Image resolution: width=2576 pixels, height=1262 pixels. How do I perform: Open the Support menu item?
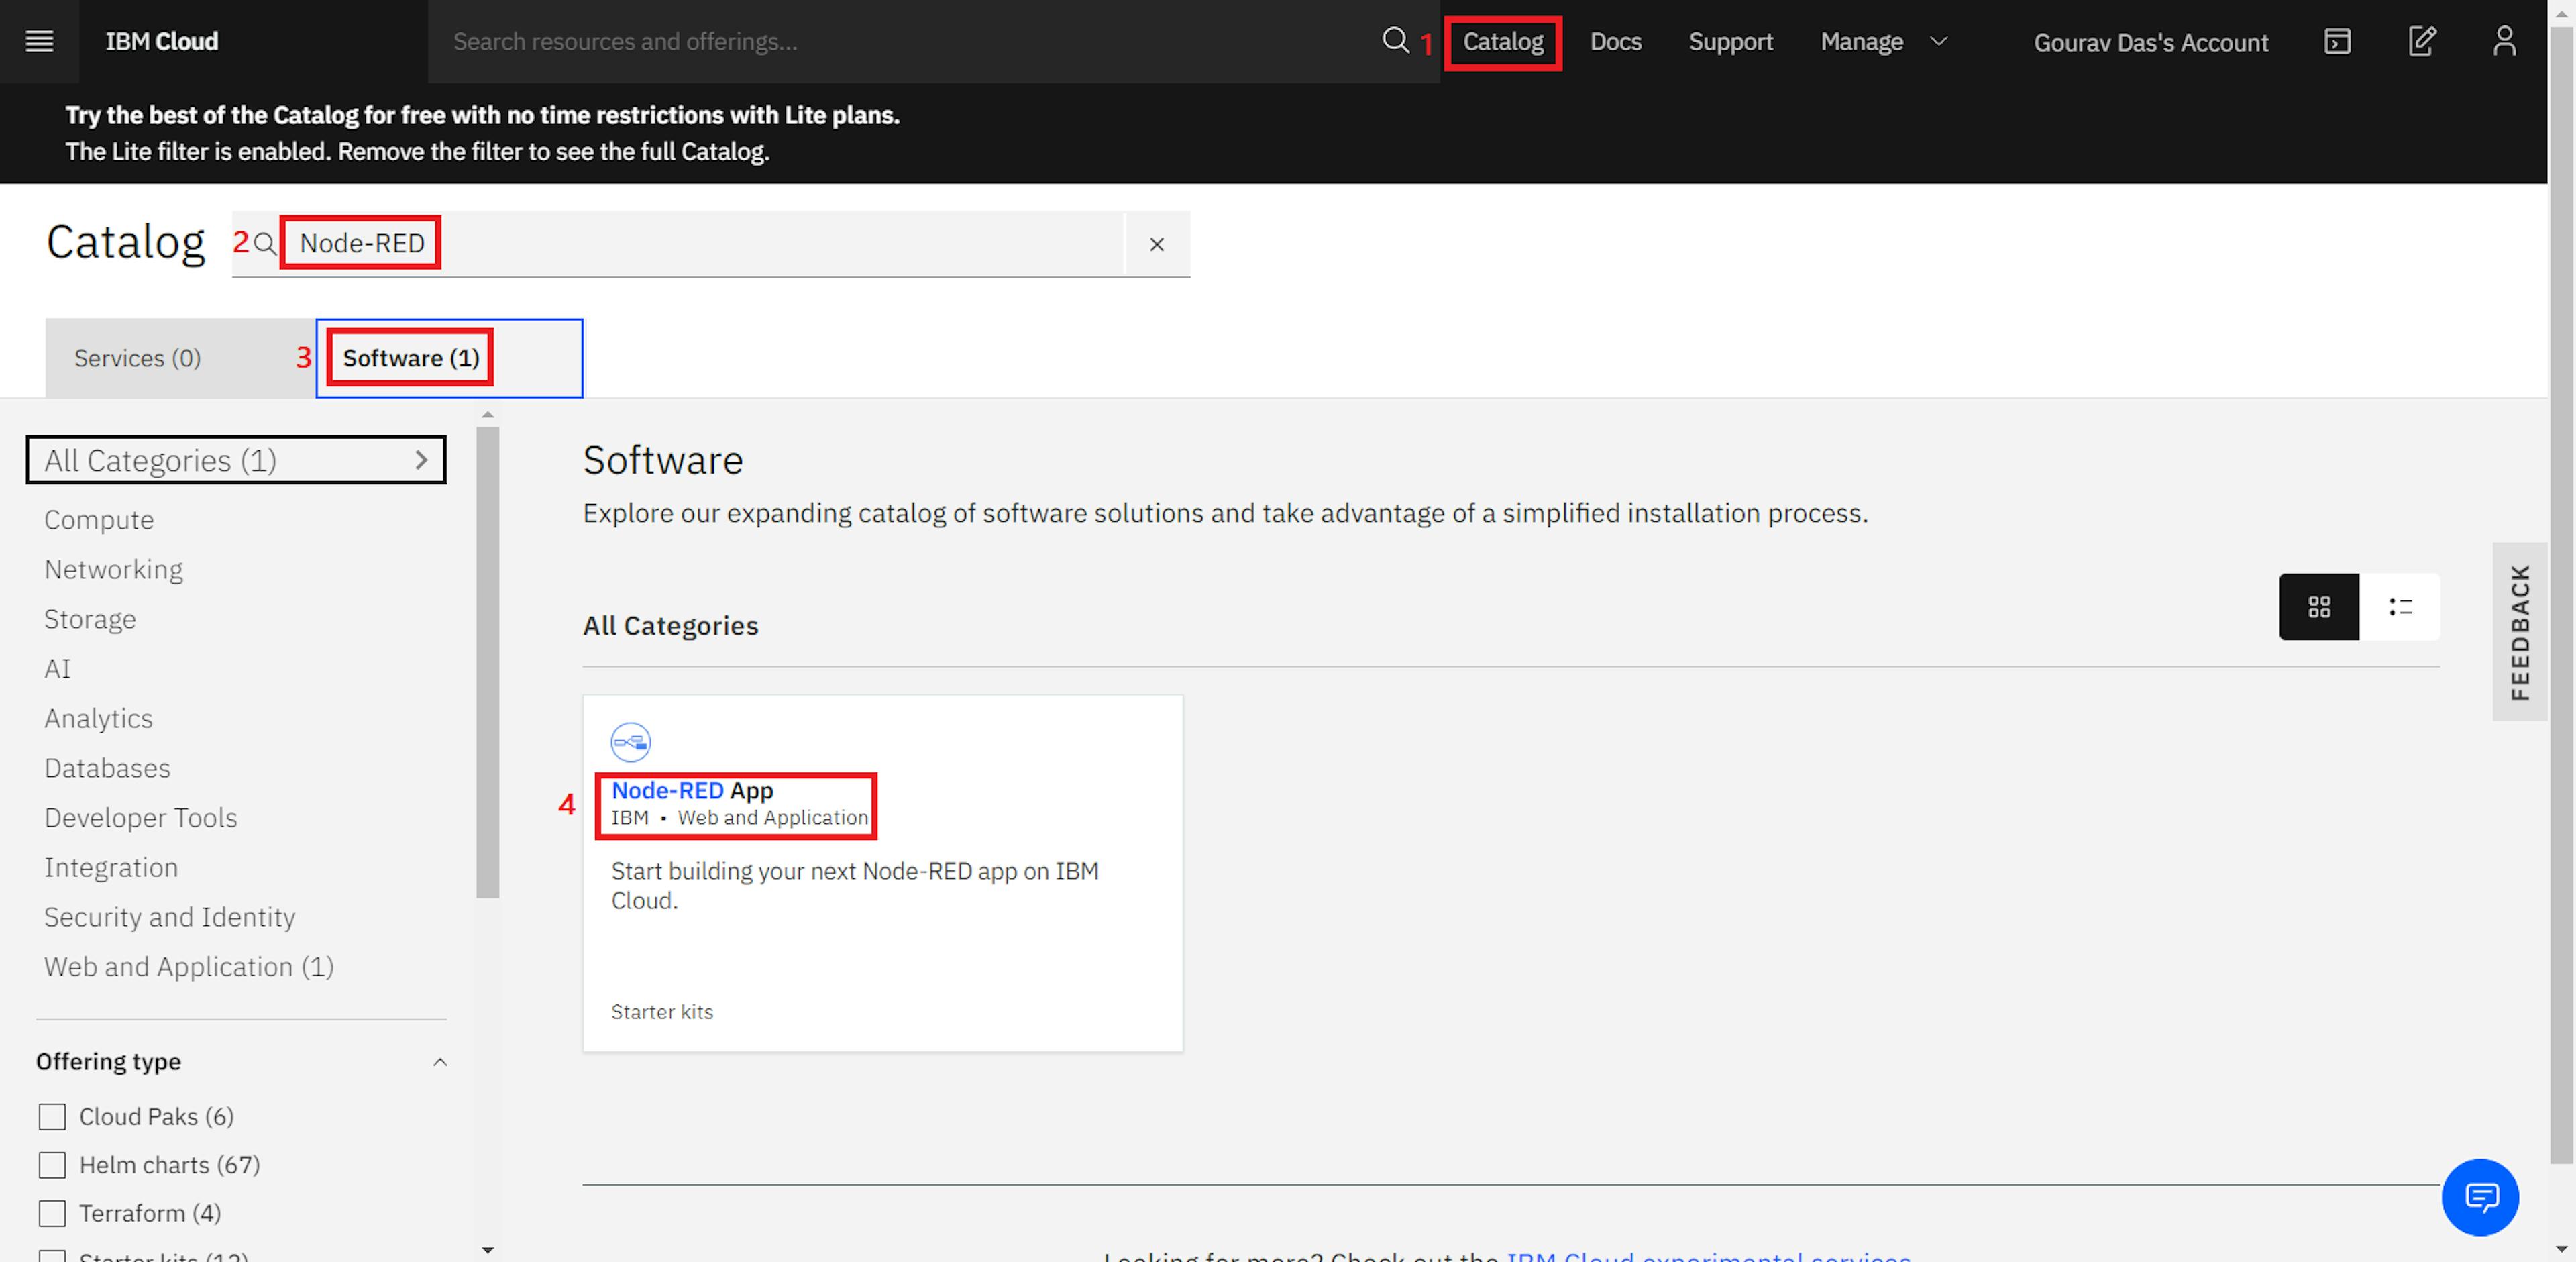[1730, 42]
